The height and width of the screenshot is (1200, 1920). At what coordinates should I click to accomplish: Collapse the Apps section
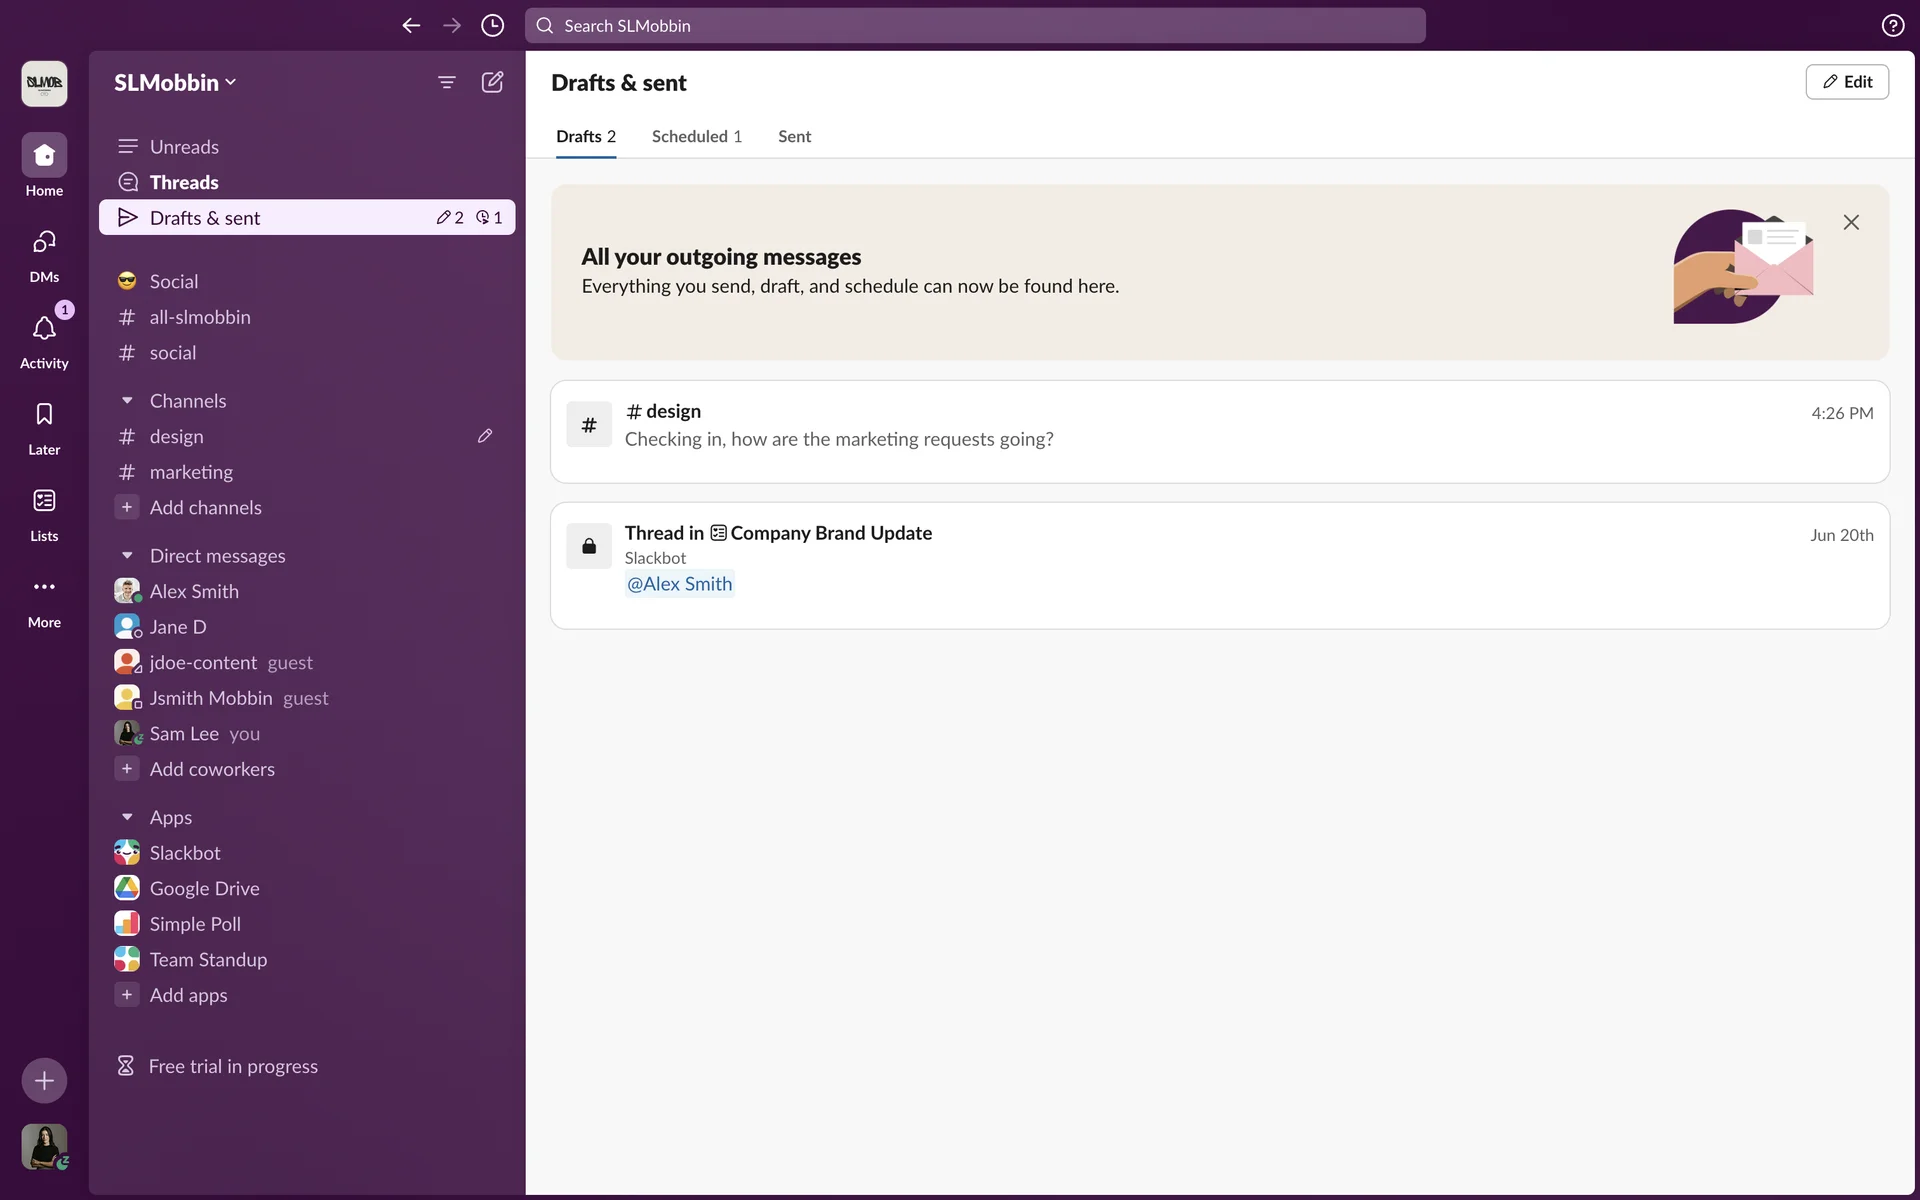127,818
